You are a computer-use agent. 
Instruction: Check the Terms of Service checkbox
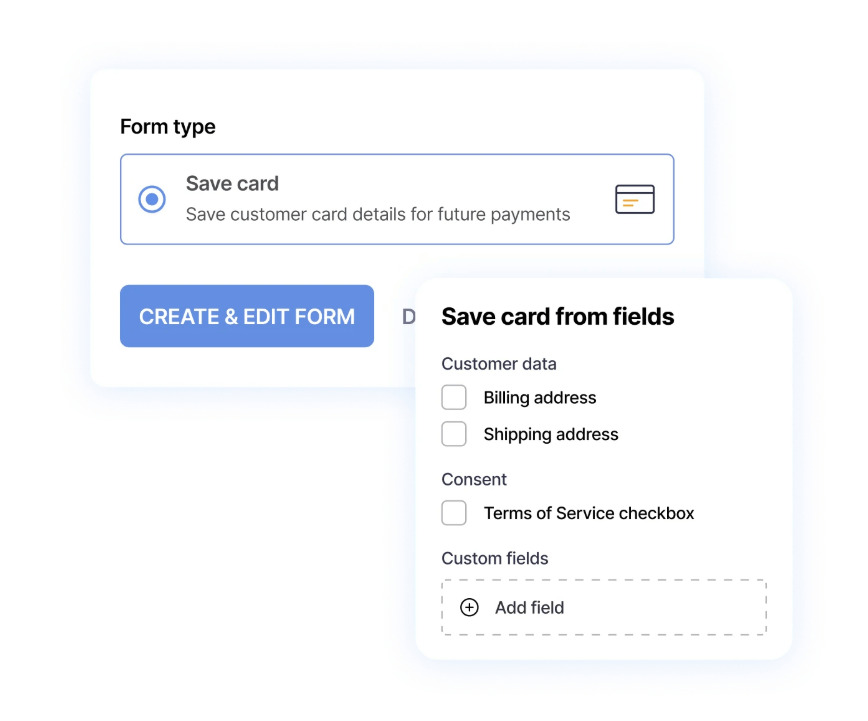454,513
